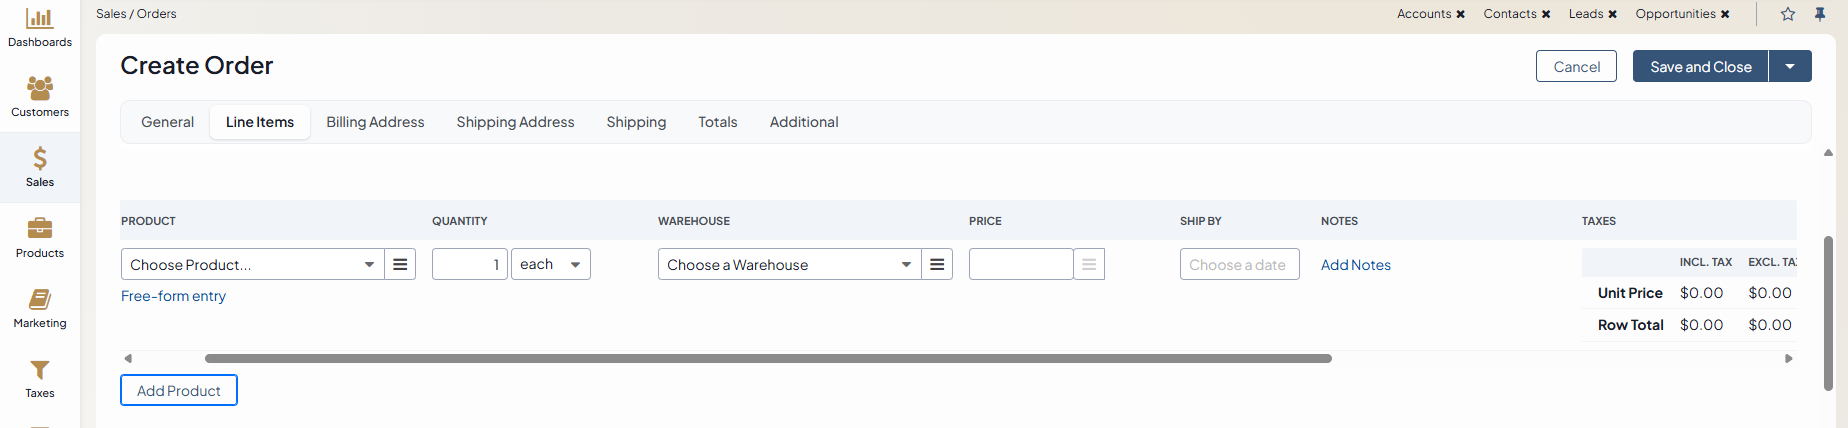The height and width of the screenshot is (428, 1848).
Task: Click the pin shortcut icon
Action: point(1820,14)
